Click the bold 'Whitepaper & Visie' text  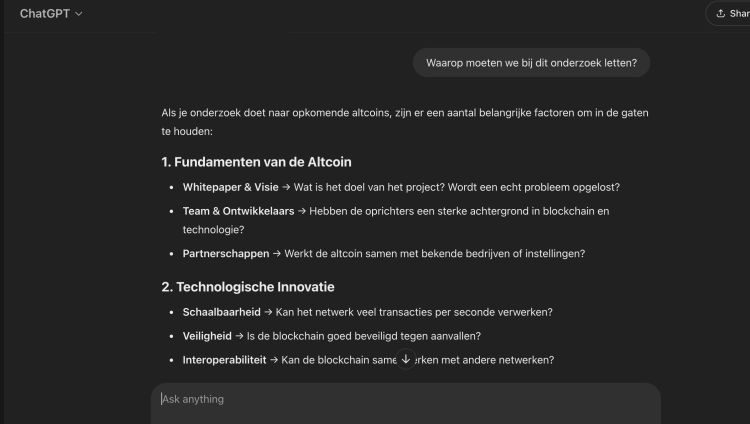[x=229, y=187]
